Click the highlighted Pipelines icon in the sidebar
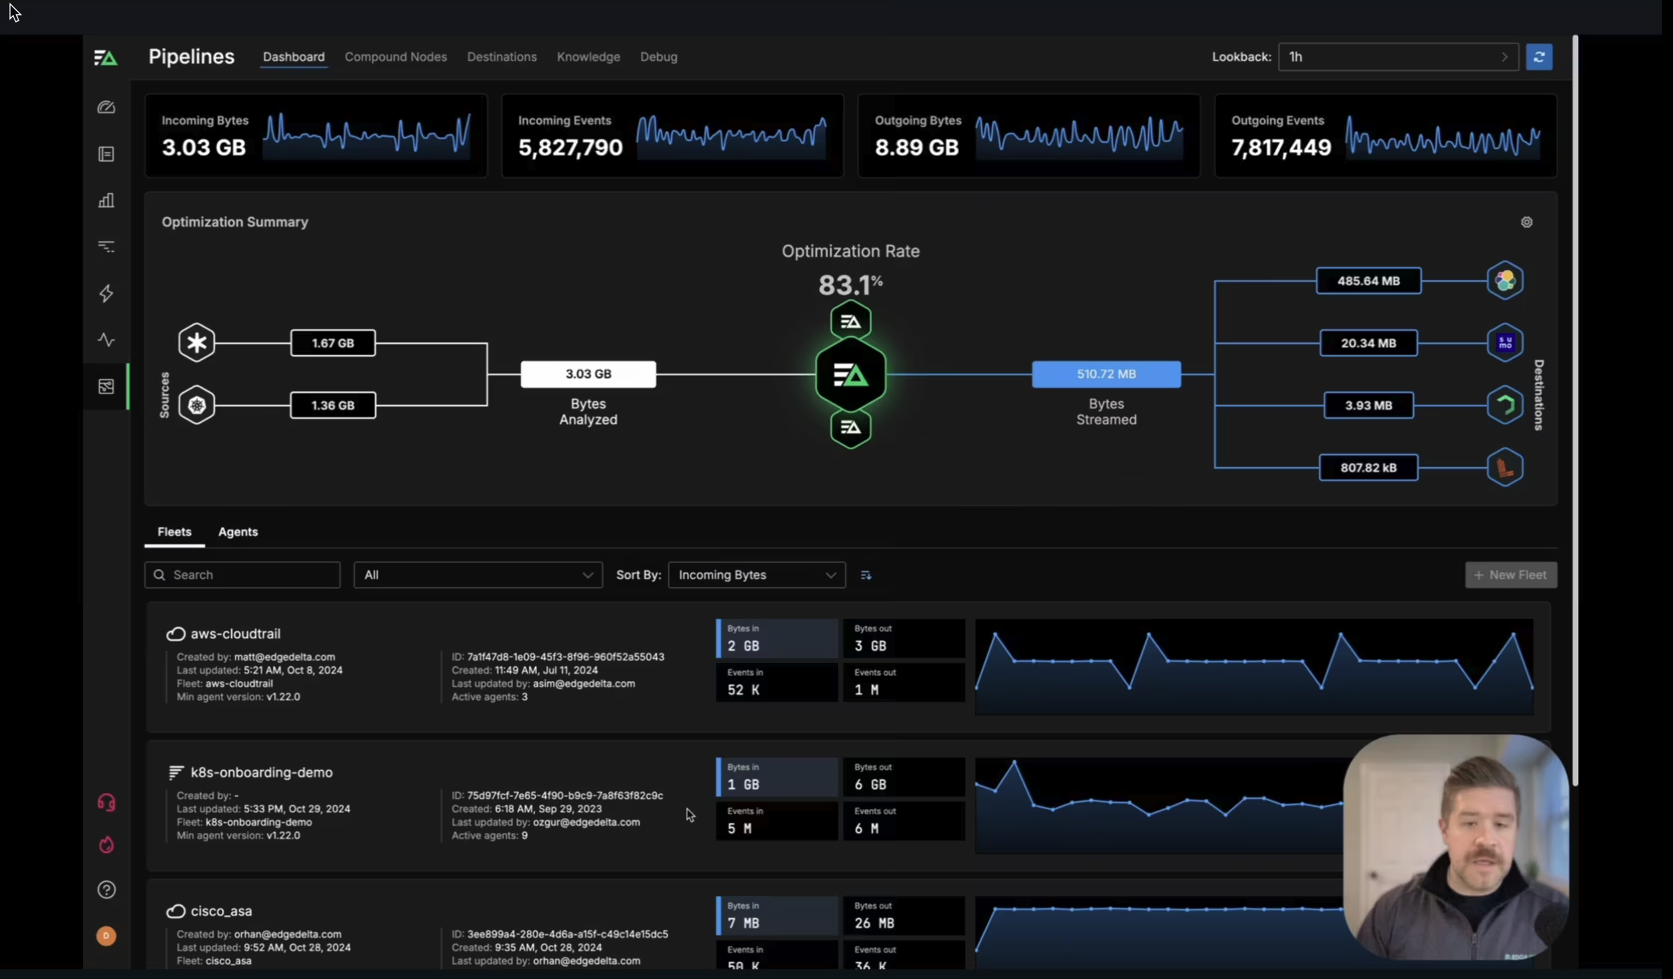 coord(105,387)
